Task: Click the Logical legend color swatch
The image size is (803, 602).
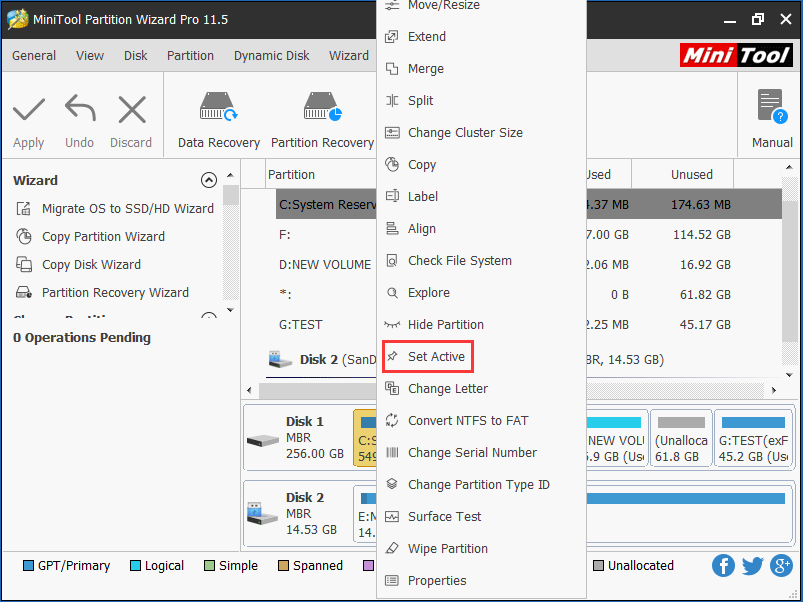Action: pos(136,566)
